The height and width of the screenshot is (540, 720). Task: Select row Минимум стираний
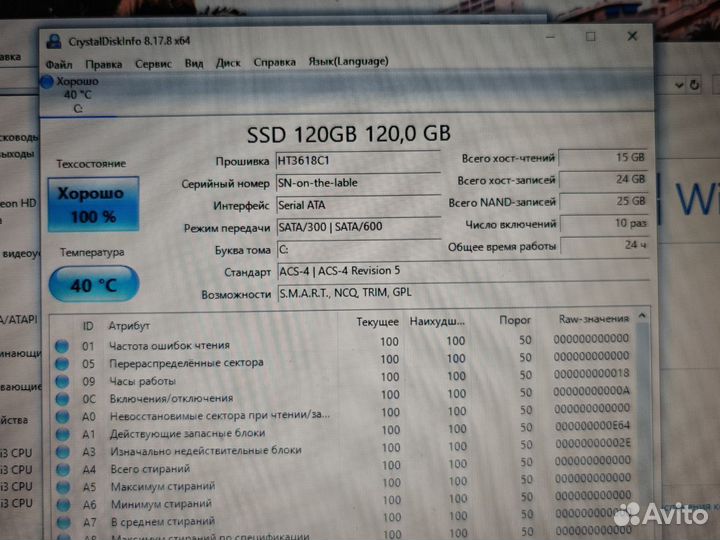(344, 500)
